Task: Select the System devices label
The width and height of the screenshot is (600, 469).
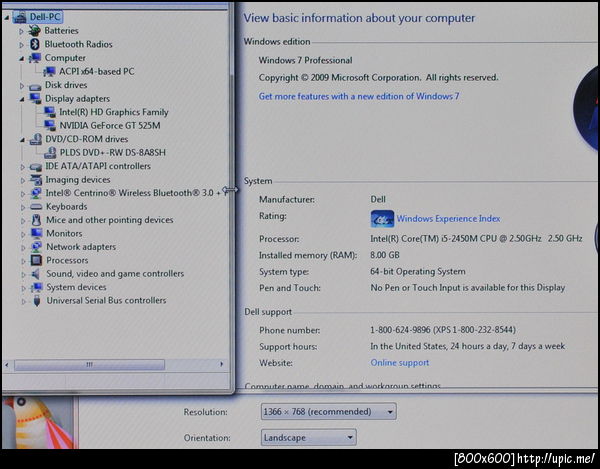Action: click(77, 287)
